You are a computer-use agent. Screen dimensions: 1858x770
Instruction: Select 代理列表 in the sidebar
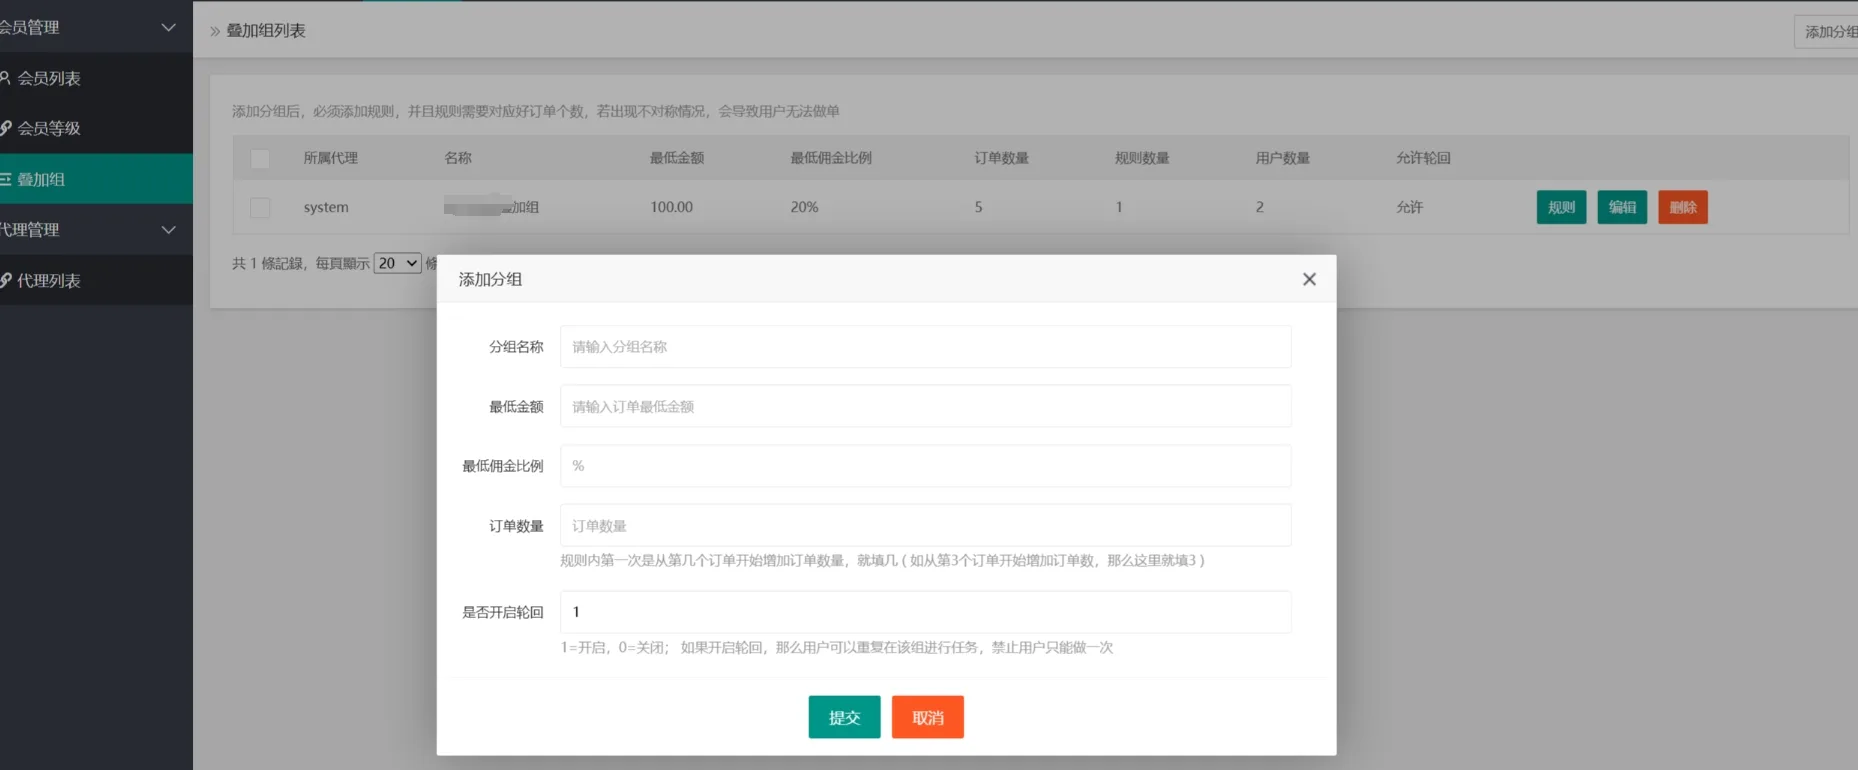coord(49,280)
